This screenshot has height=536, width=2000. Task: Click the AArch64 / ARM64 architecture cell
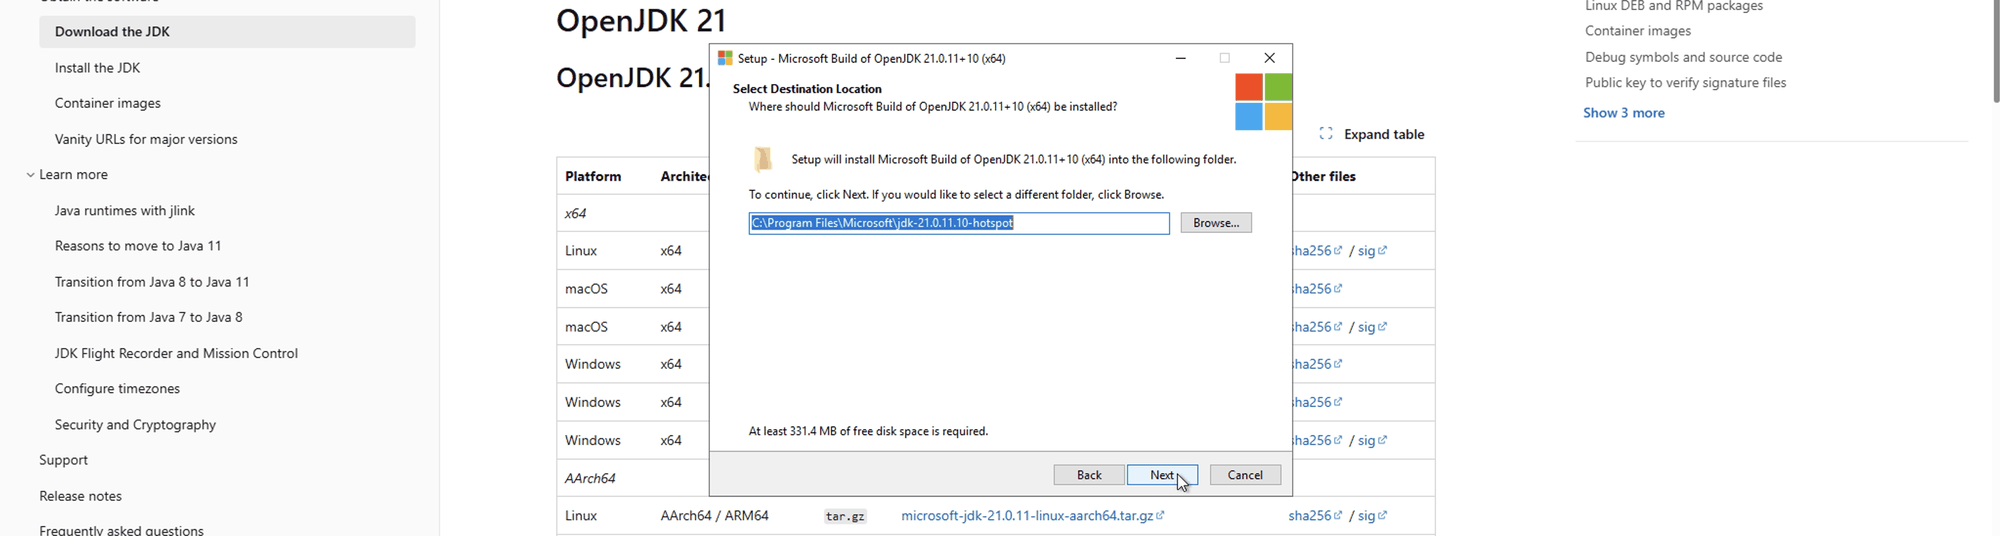[x=714, y=516]
